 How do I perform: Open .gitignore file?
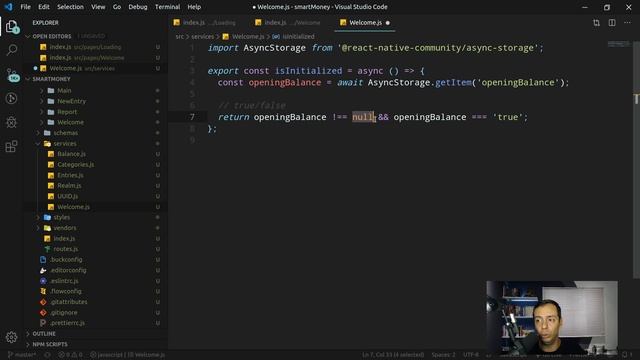64,313
